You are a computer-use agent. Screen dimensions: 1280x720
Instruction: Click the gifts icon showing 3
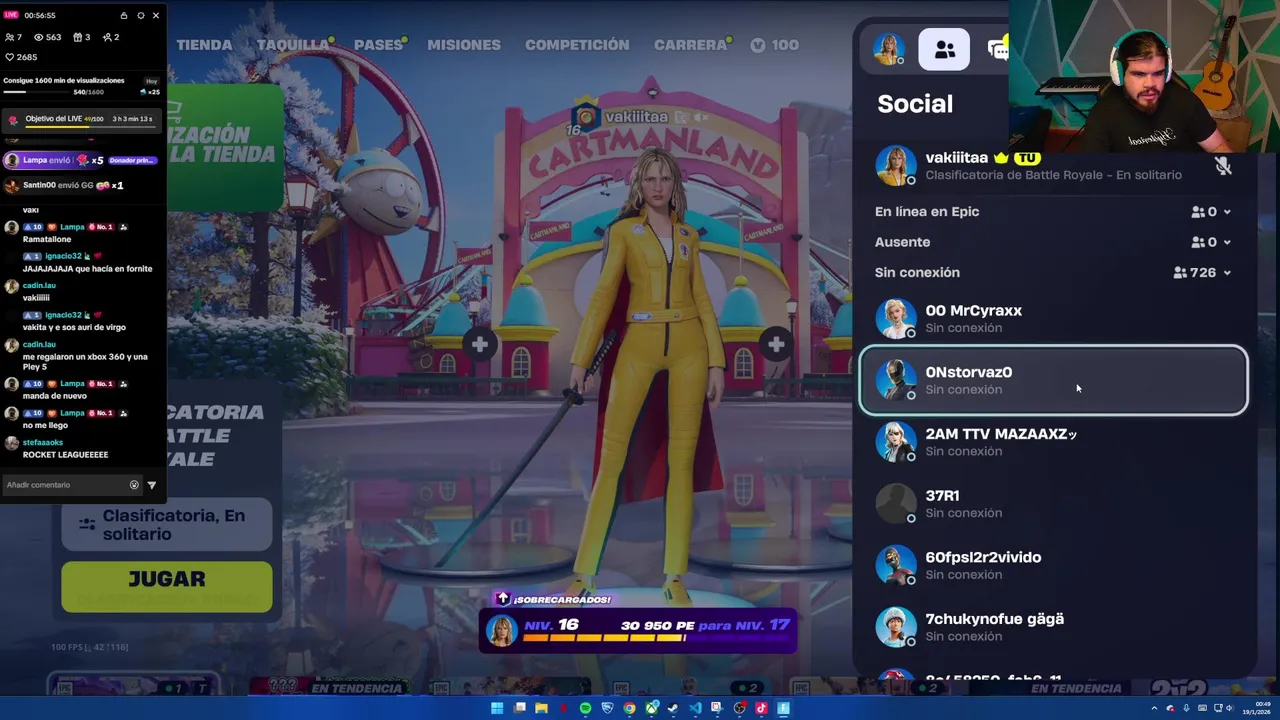tap(77, 37)
